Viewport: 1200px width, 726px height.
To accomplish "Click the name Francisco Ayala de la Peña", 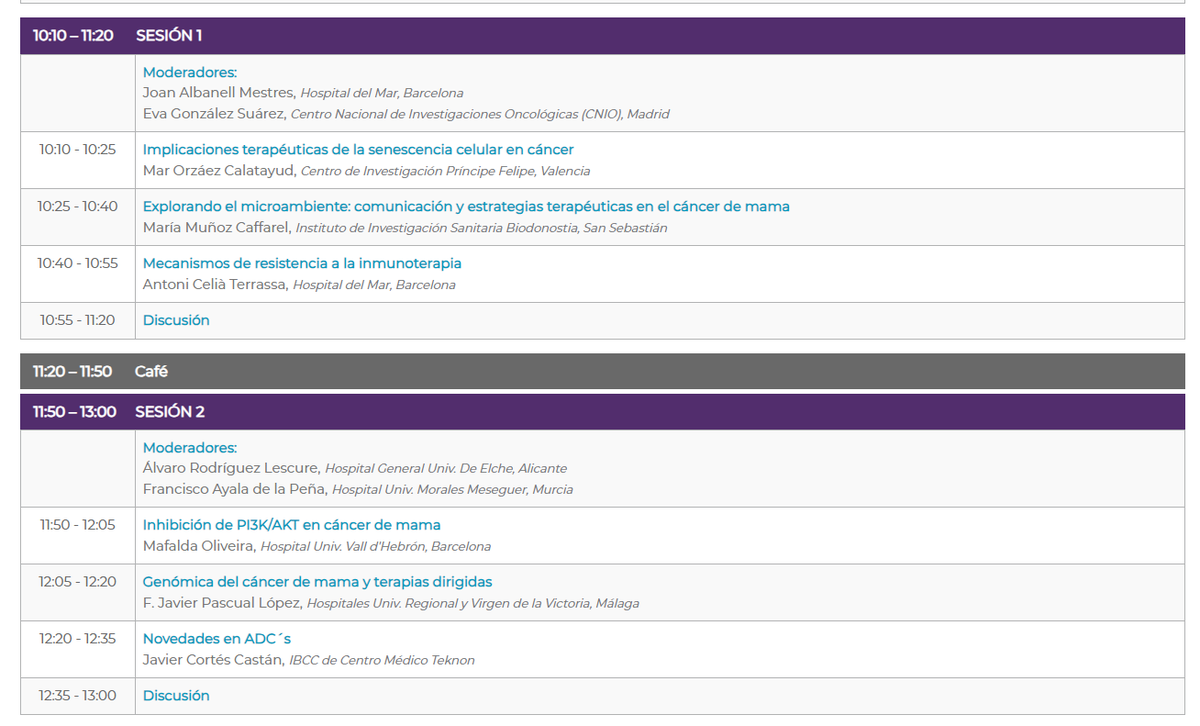I will tap(235, 490).
